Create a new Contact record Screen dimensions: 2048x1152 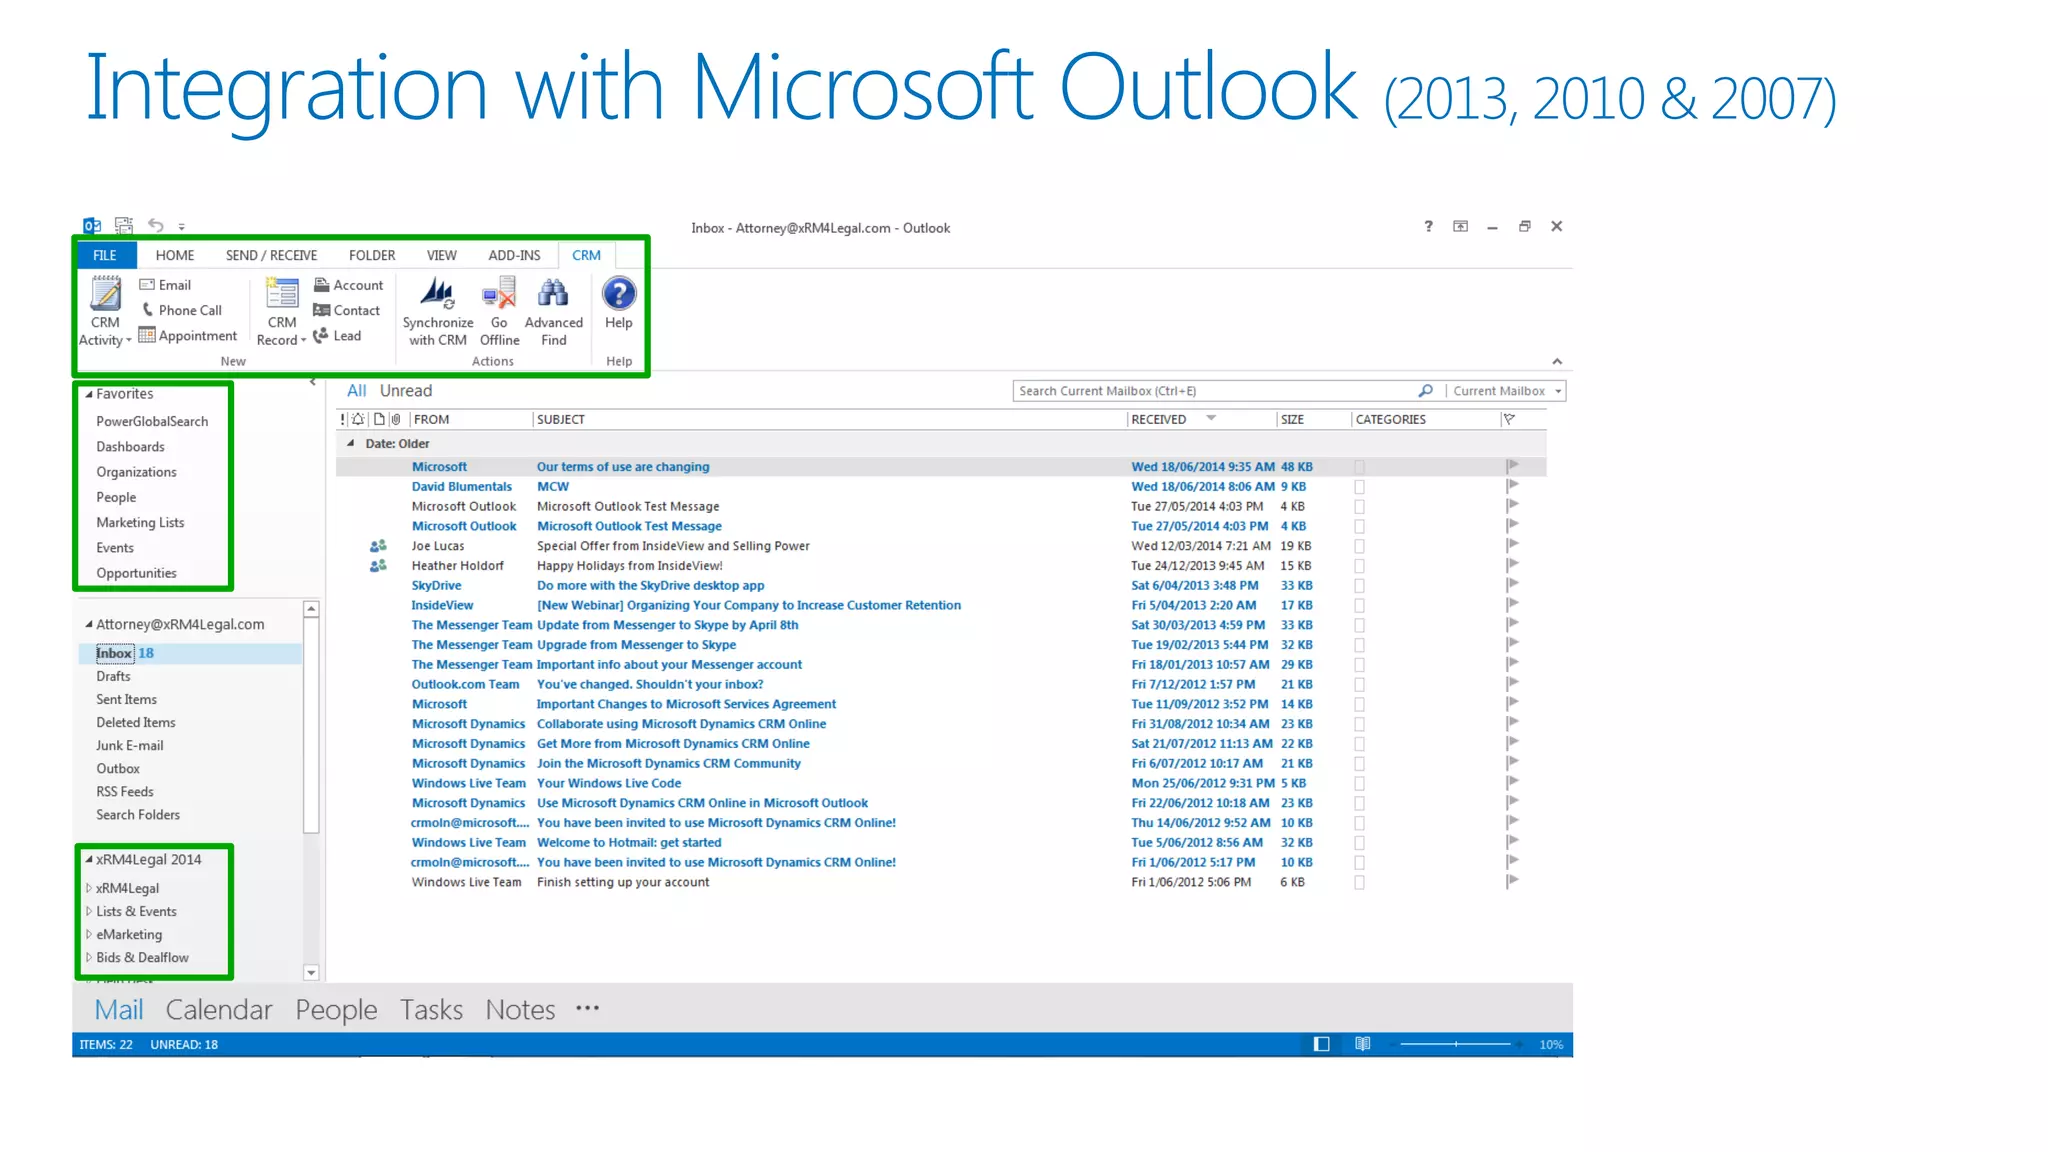(347, 310)
